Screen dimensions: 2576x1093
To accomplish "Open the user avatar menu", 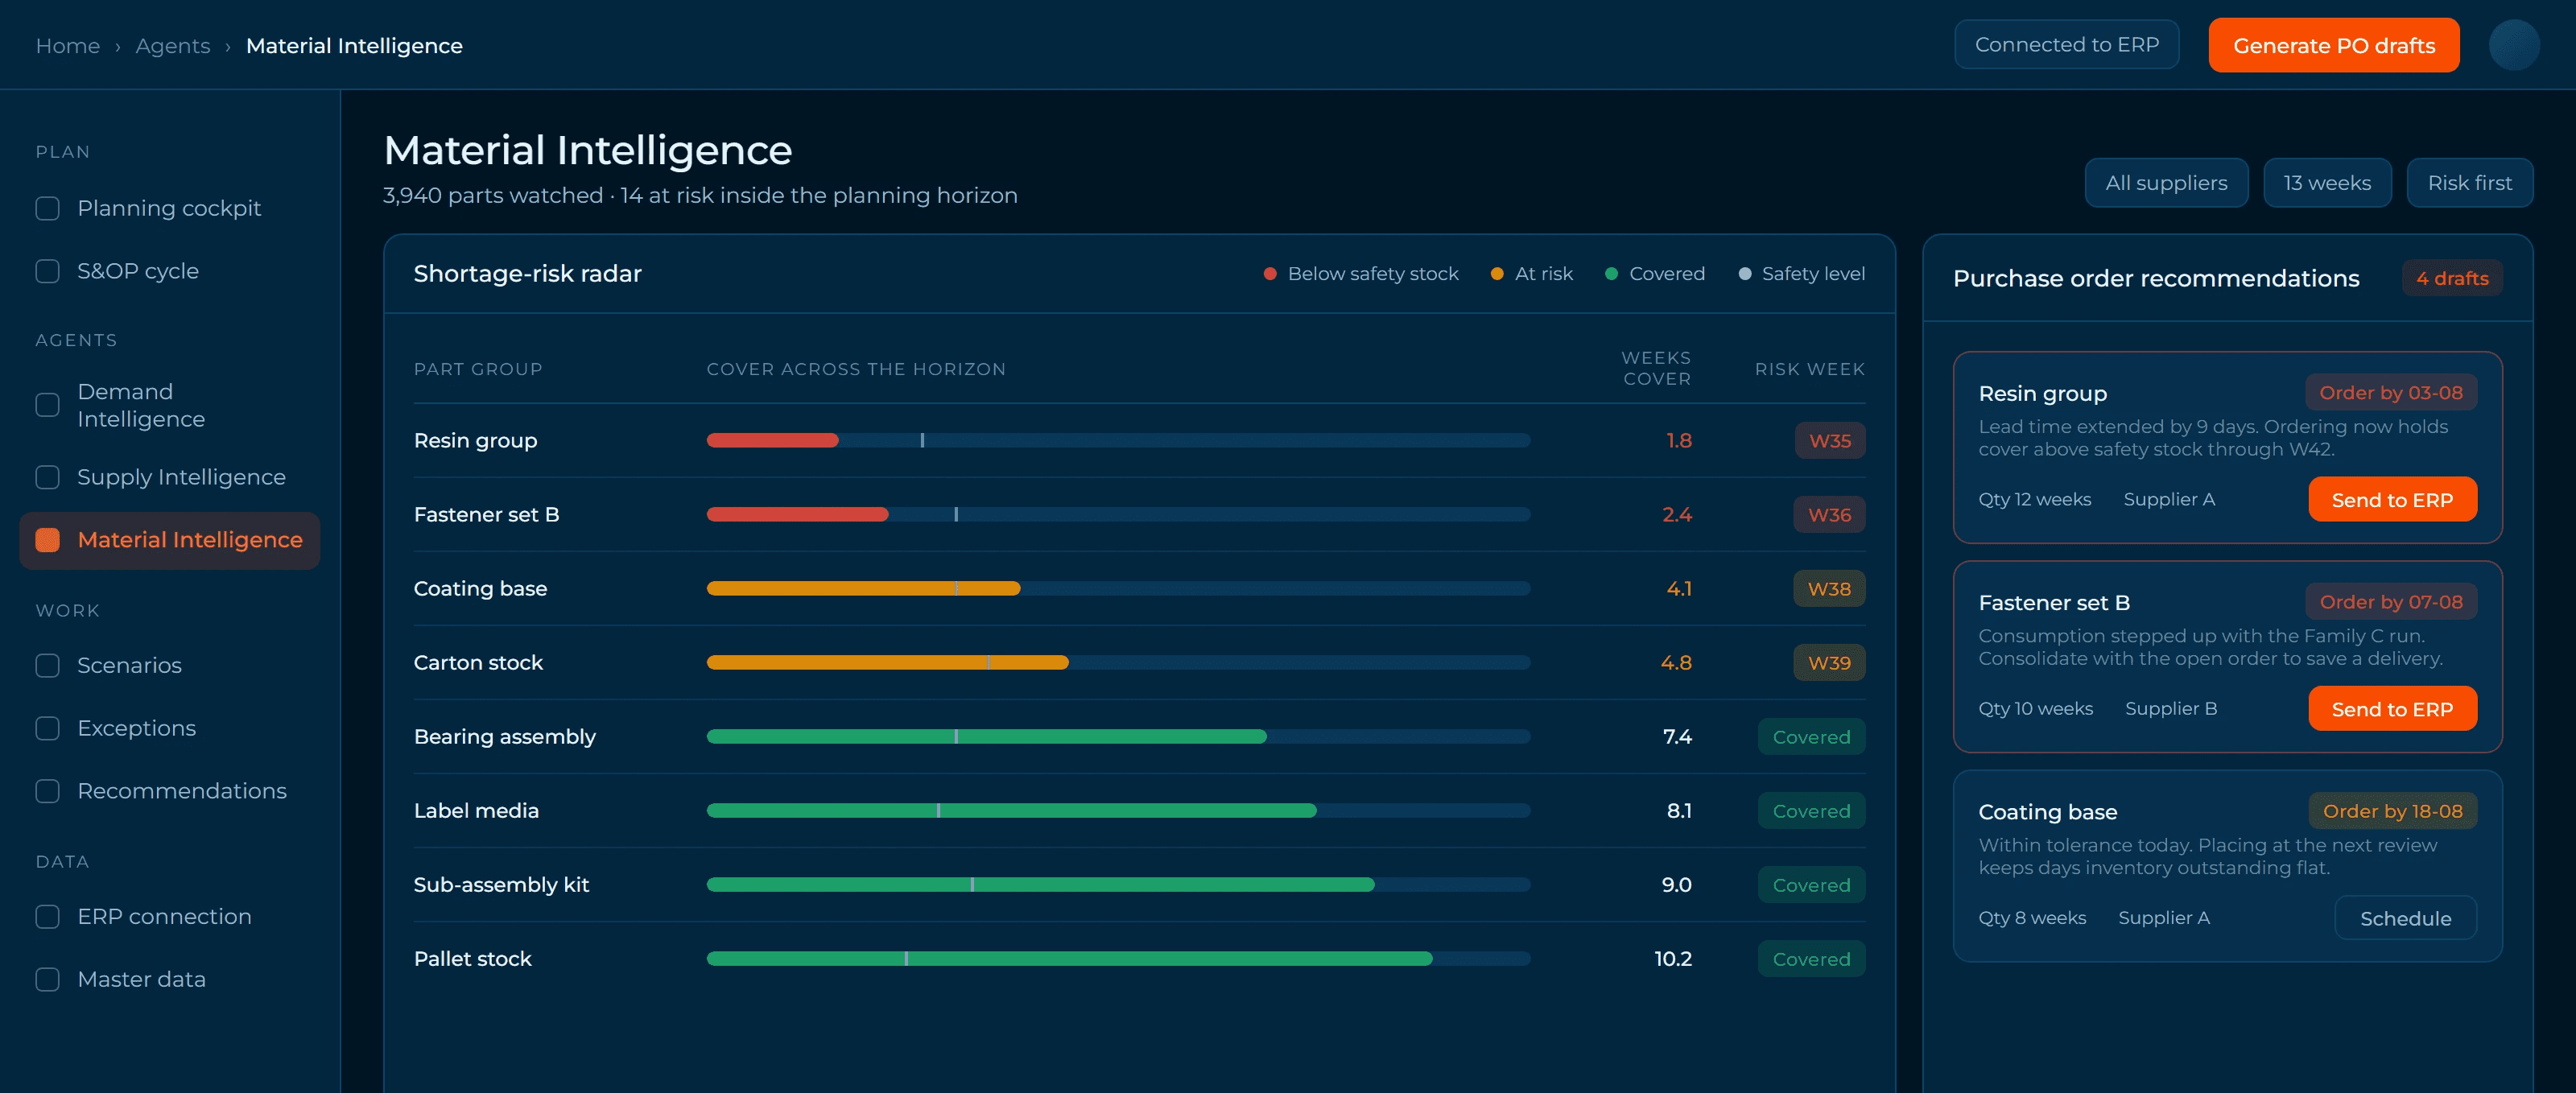I will click(2513, 45).
